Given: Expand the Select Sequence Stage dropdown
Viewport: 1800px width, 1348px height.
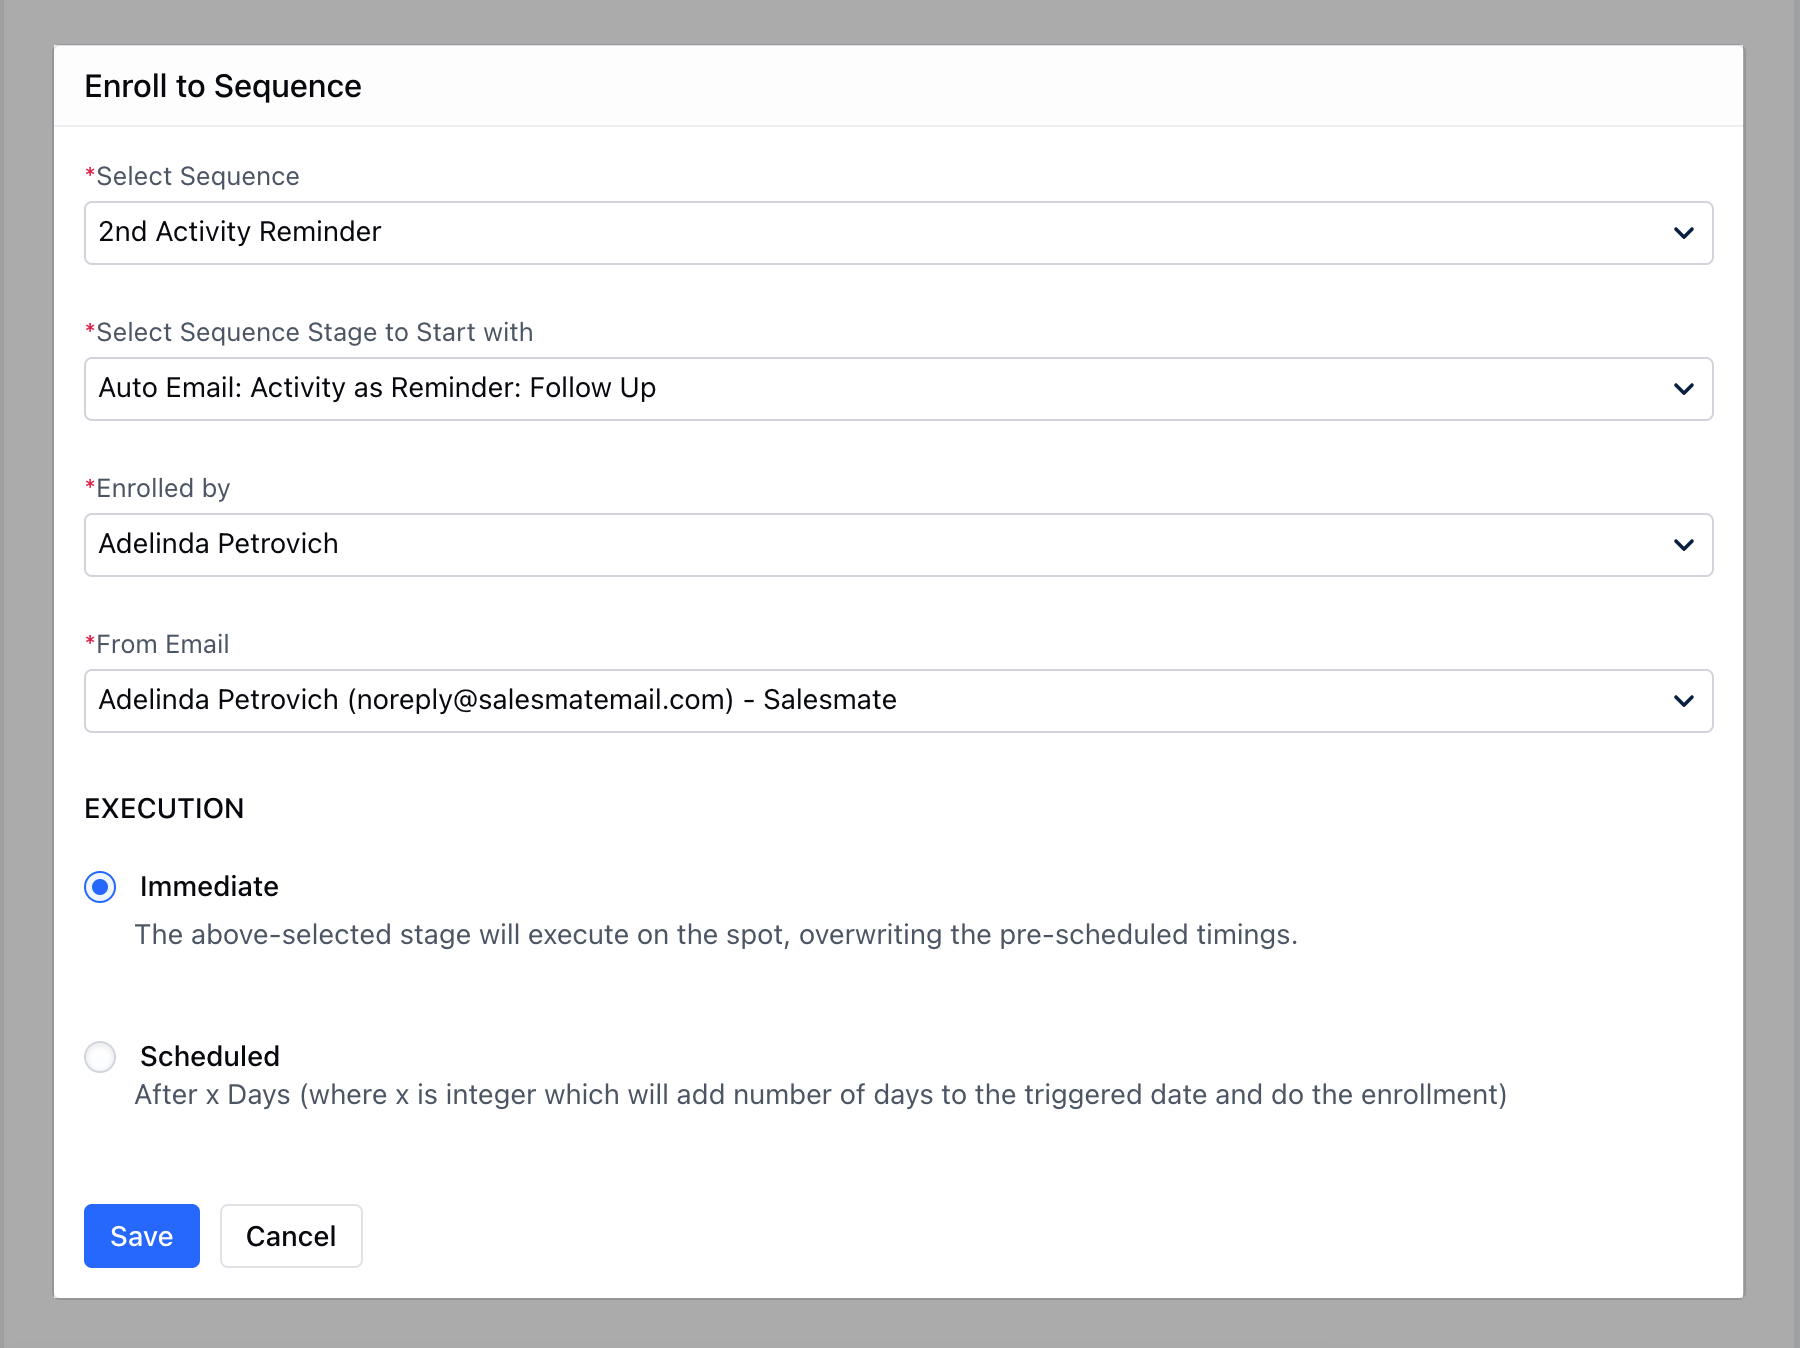Looking at the screenshot, I should (898, 389).
